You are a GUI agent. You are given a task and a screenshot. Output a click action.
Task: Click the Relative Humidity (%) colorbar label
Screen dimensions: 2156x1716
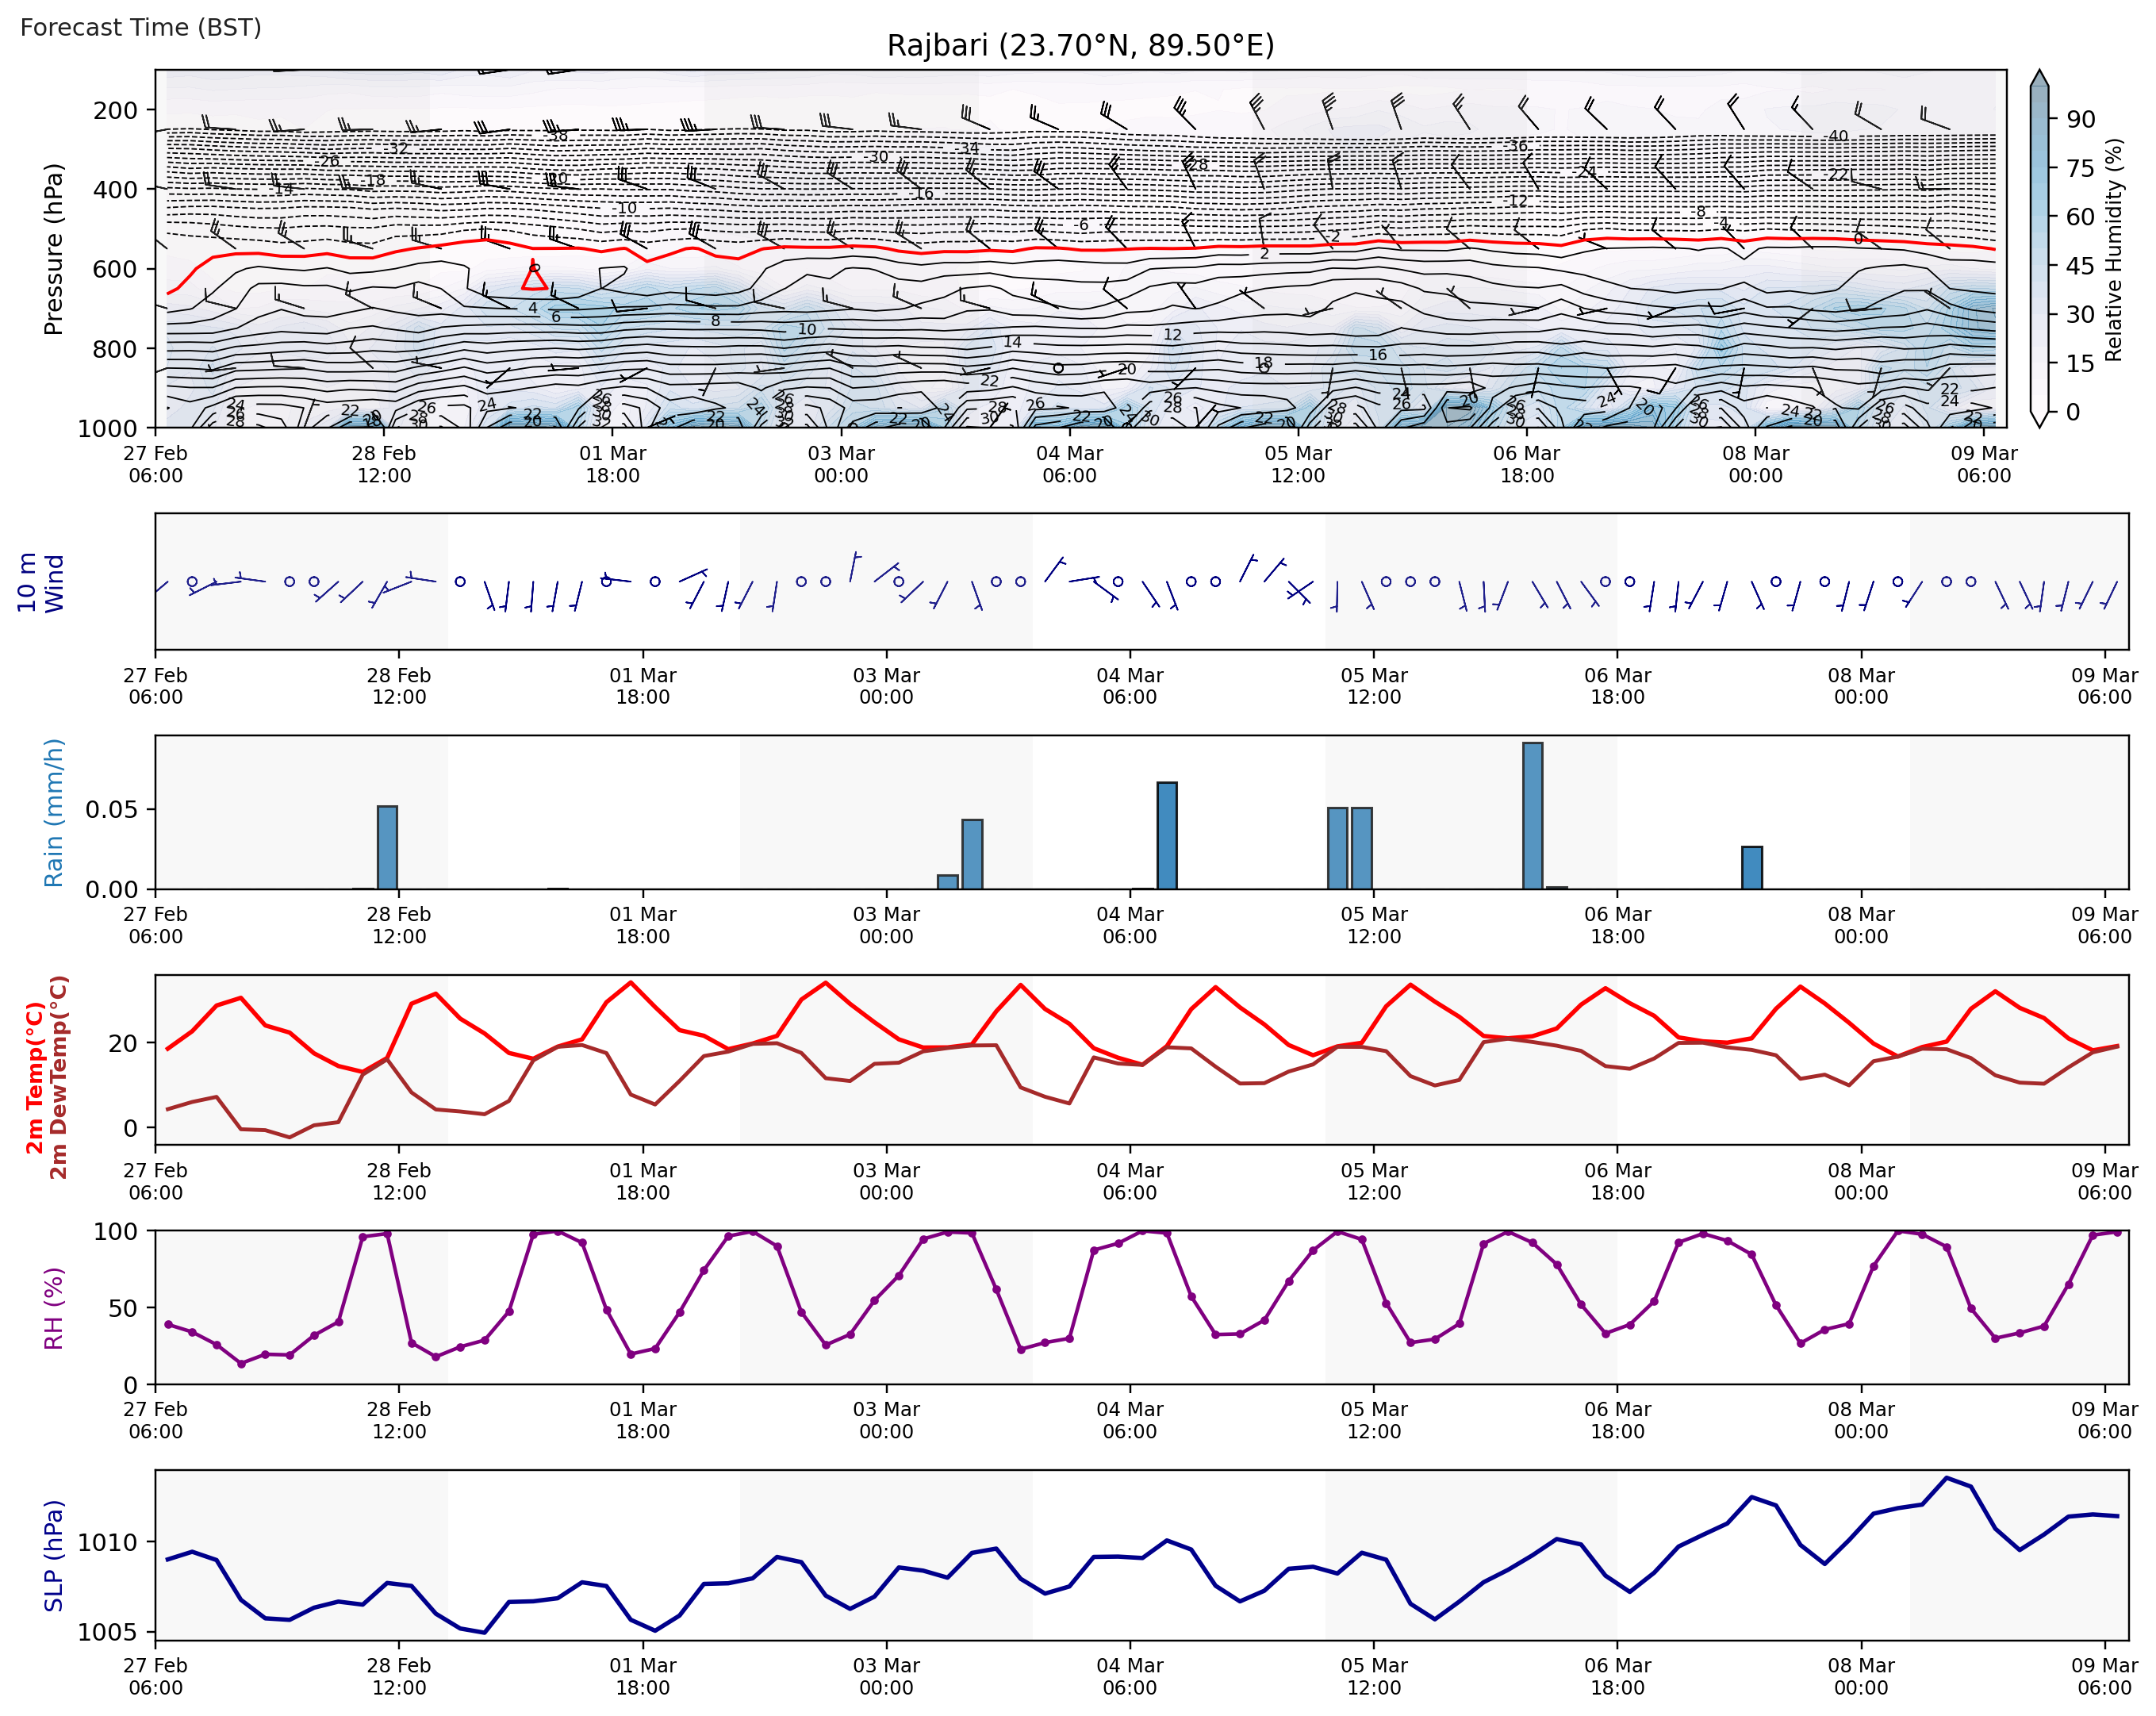click(x=2113, y=249)
